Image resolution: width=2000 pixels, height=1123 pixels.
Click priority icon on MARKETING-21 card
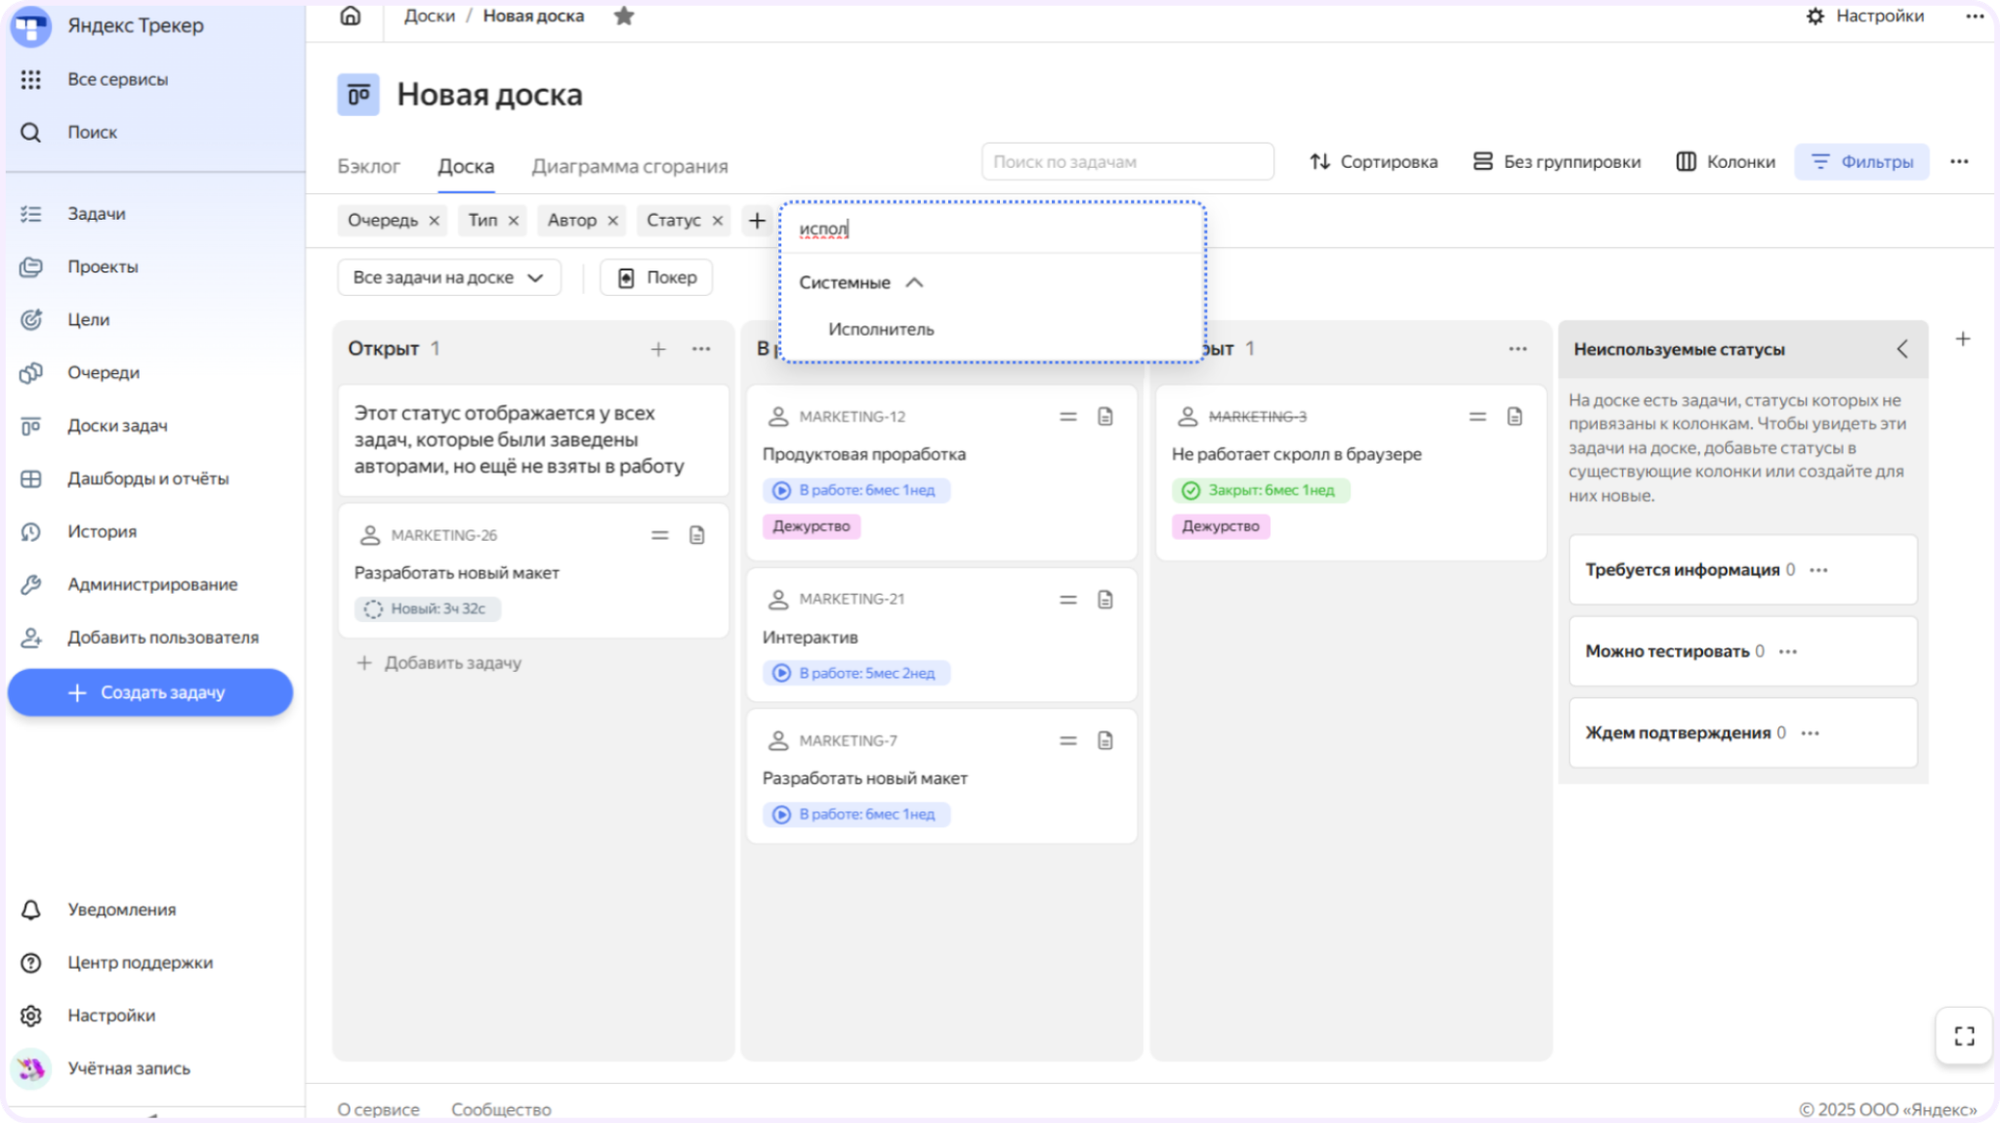1068,599
